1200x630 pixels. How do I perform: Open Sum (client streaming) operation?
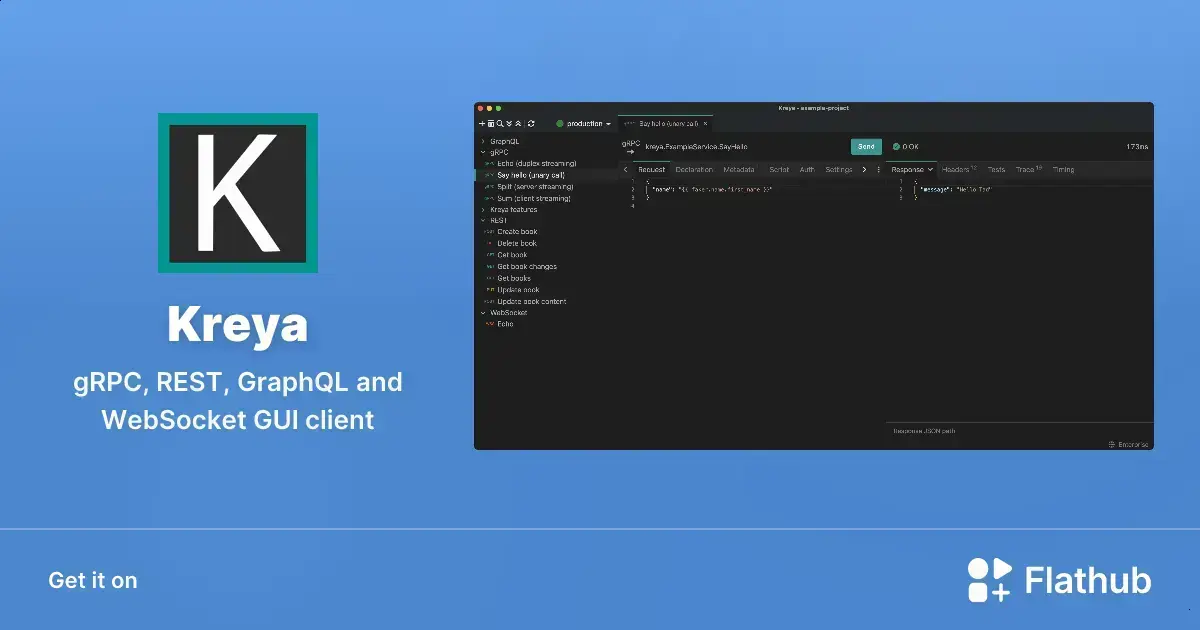click(x=534, y=198)
